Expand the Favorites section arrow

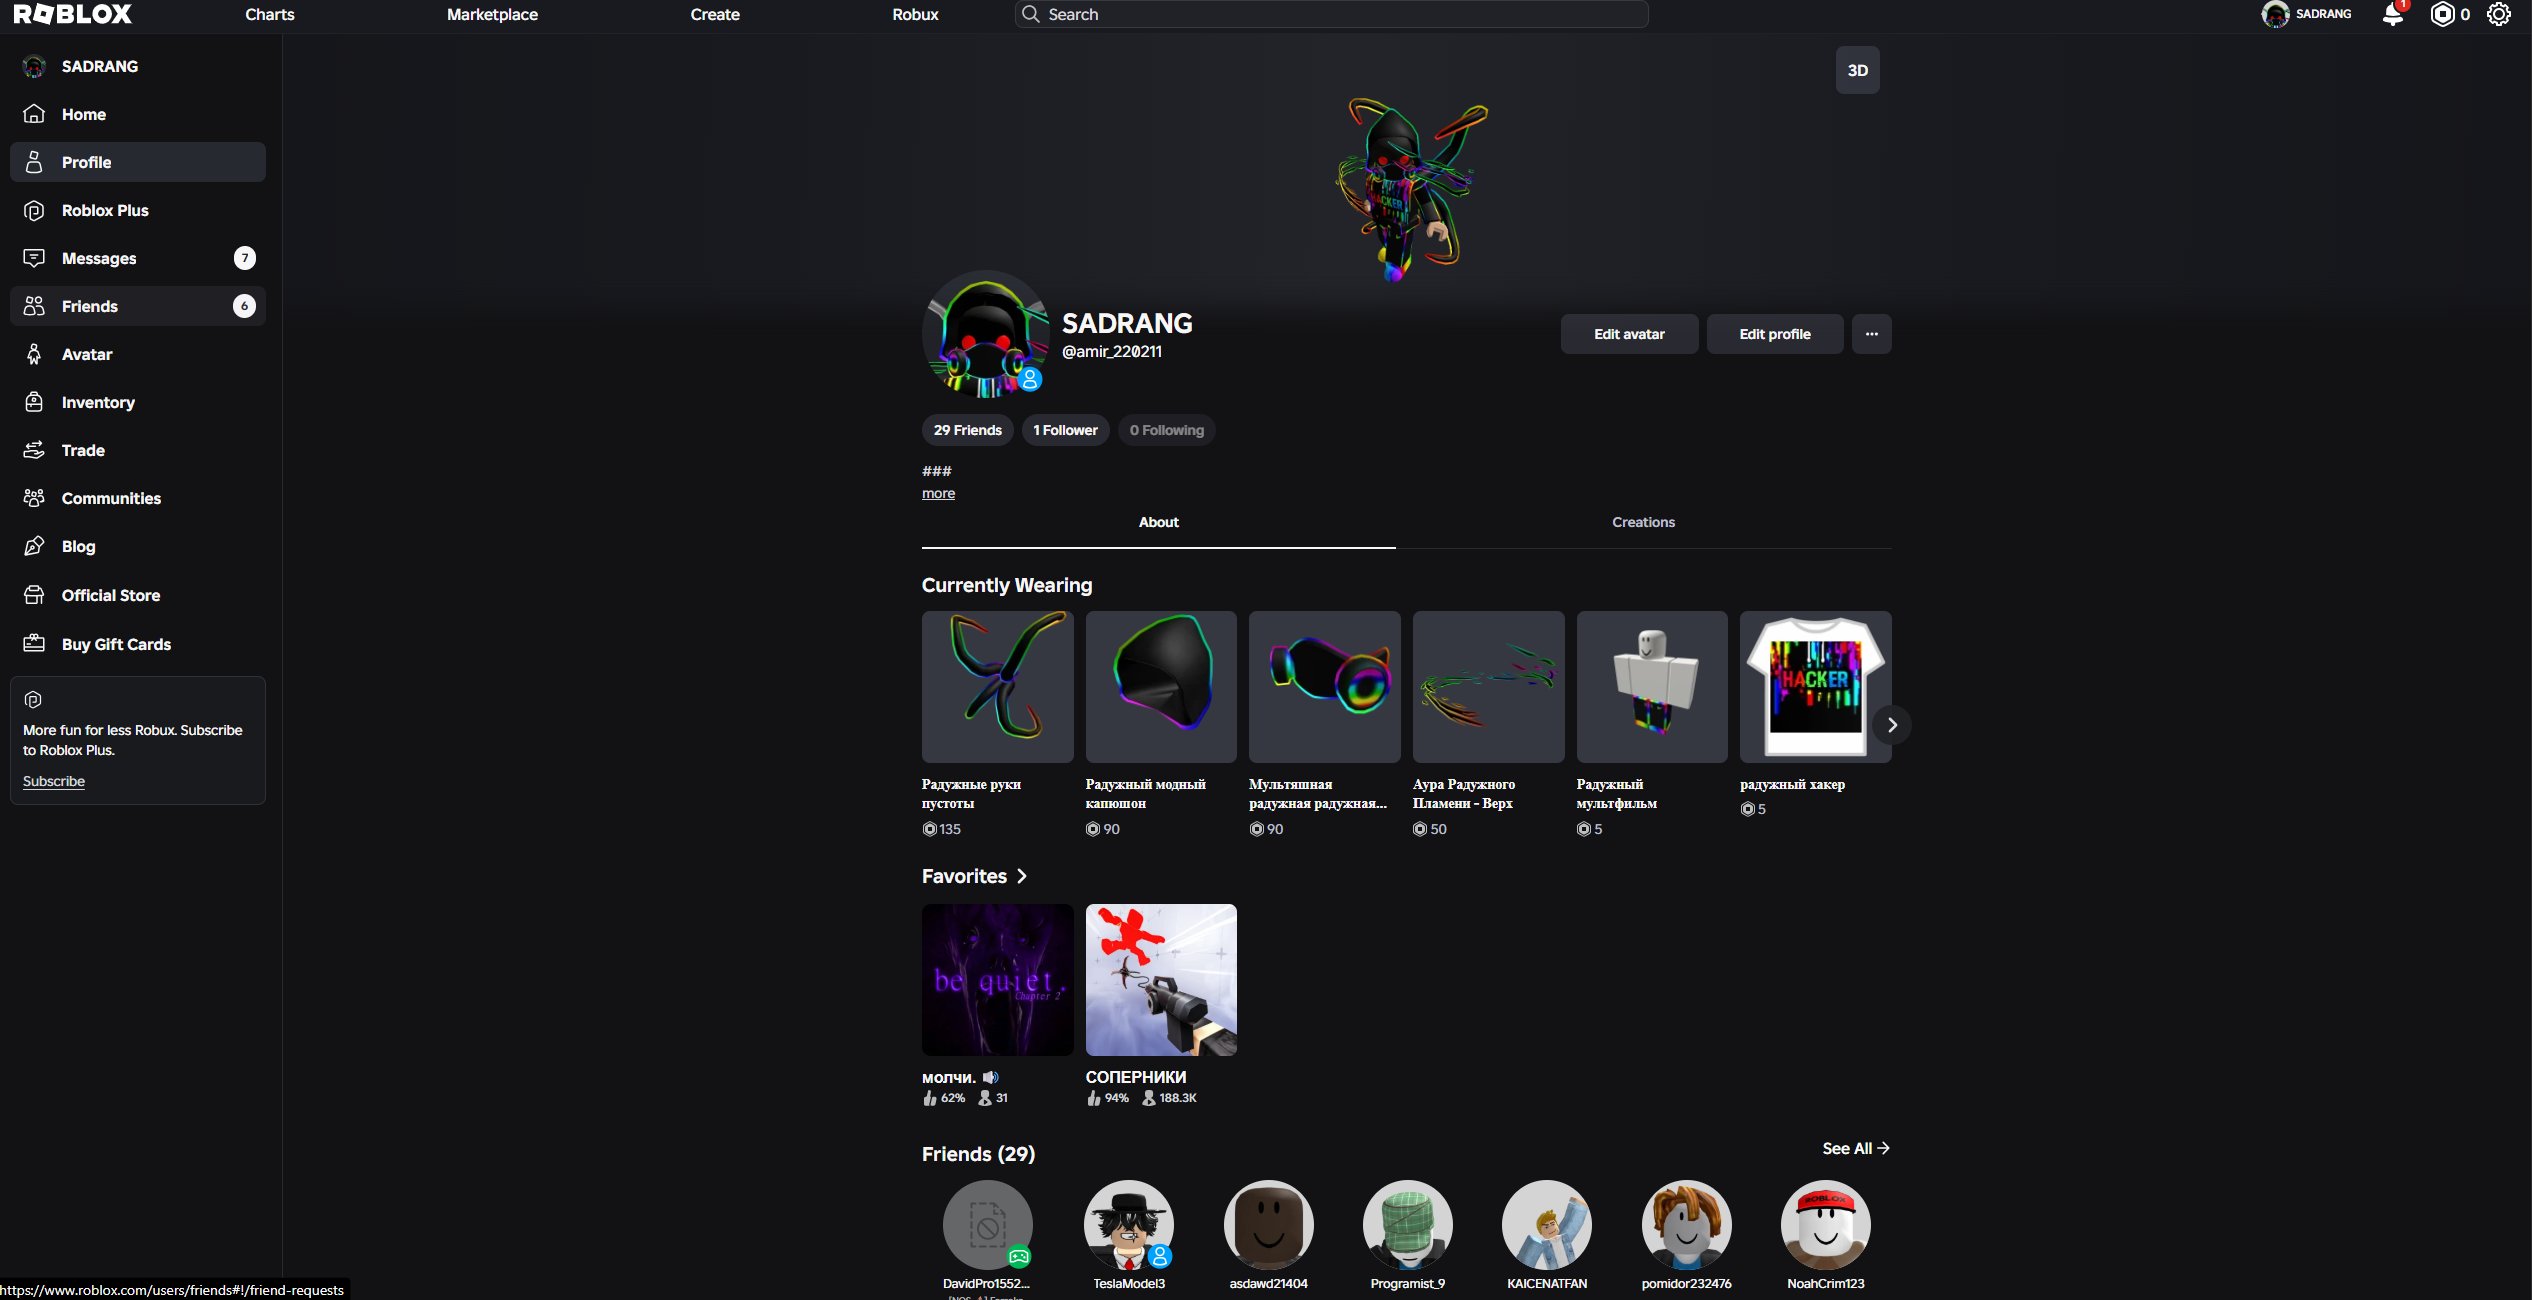click(1021, 876)
